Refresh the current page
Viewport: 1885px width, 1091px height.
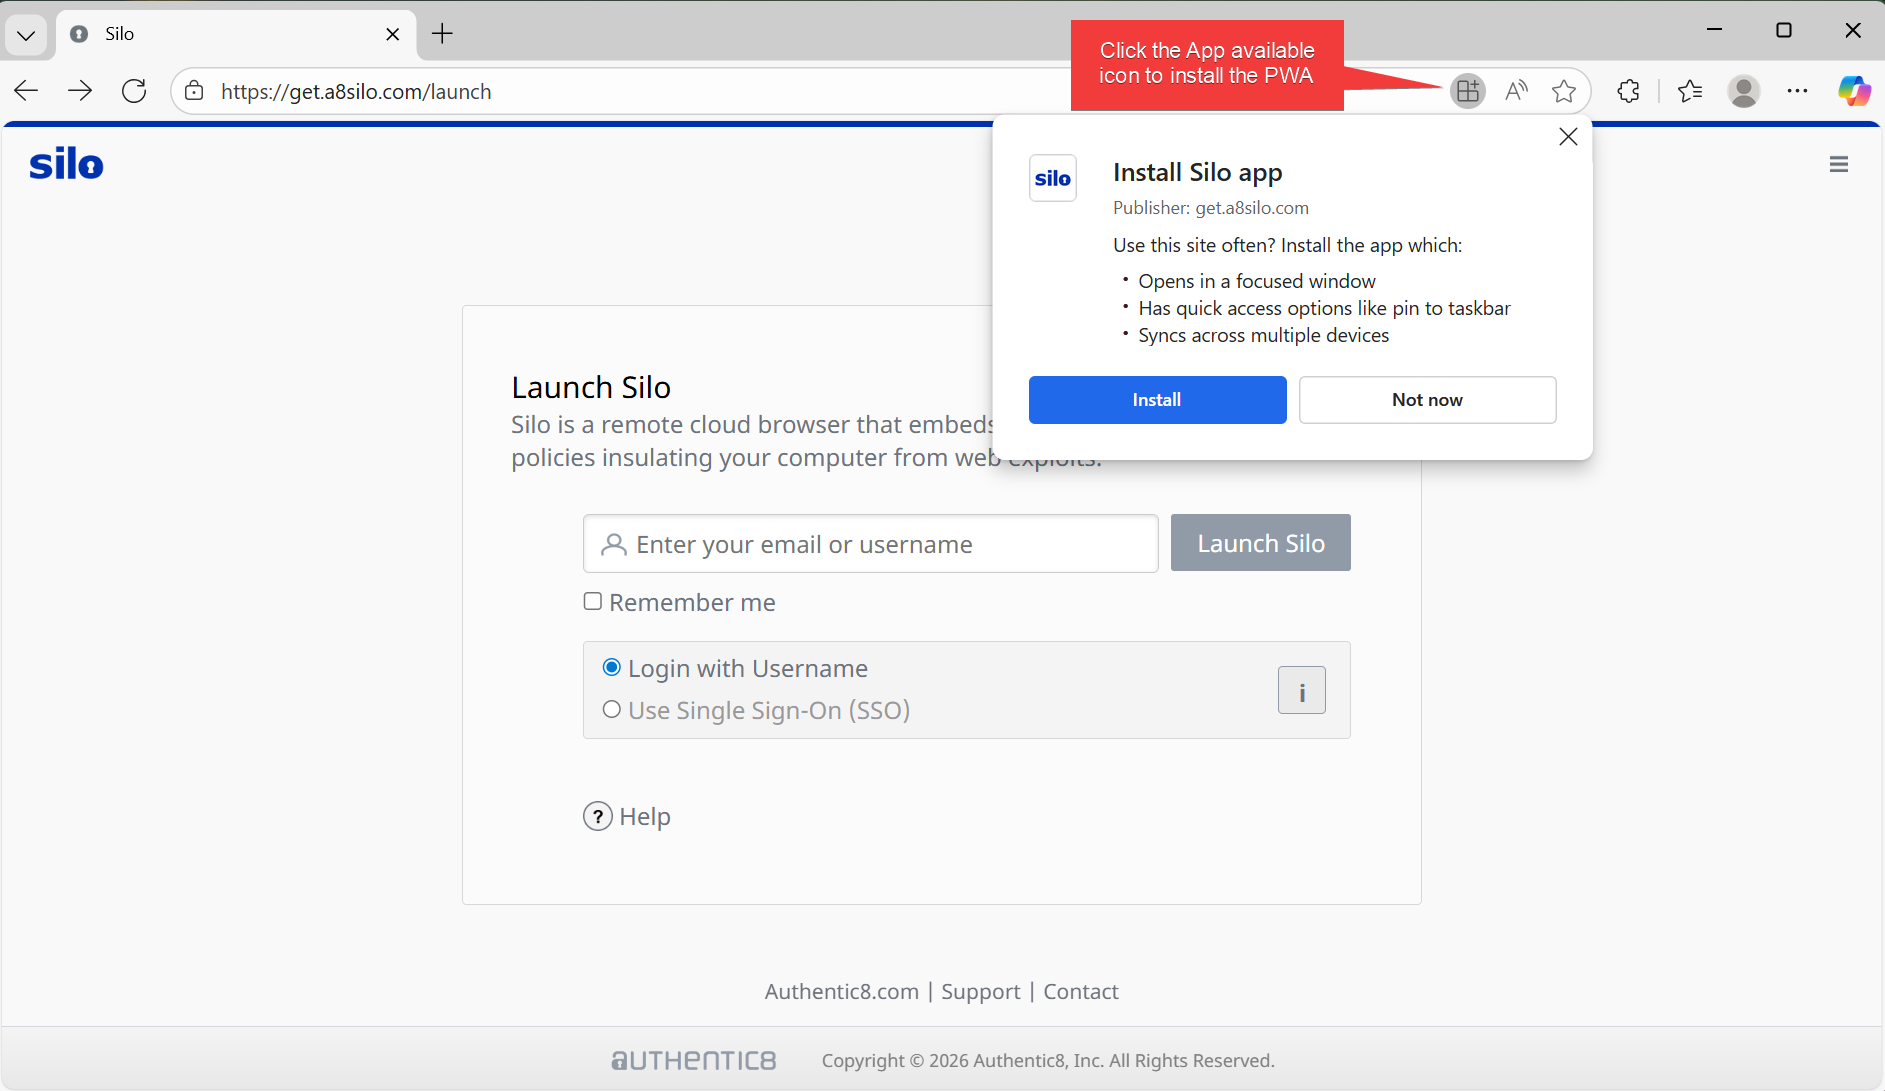point(134,91)
